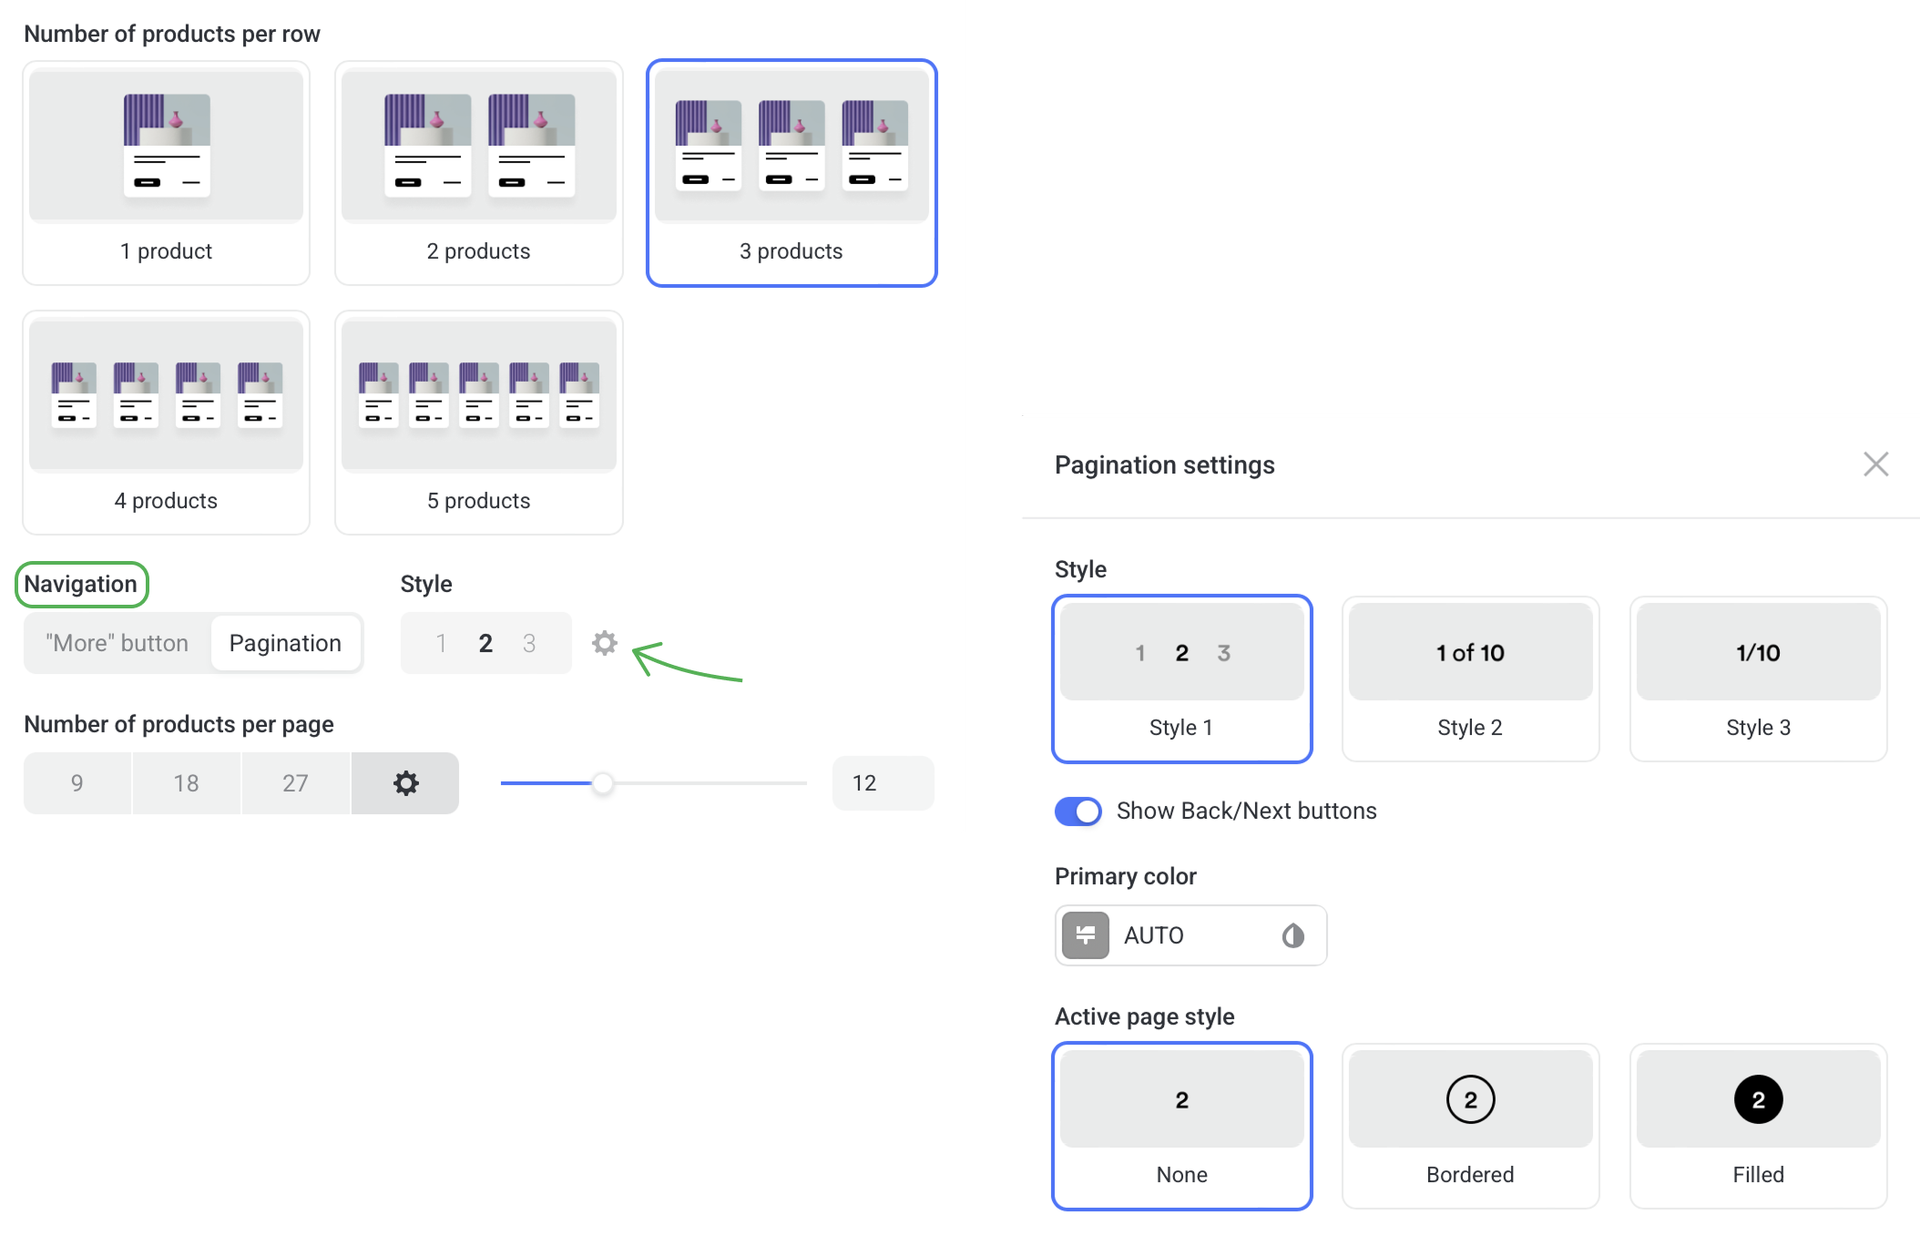Select the 2 products per row layout
The image size is (1920, 1235).
478,173
